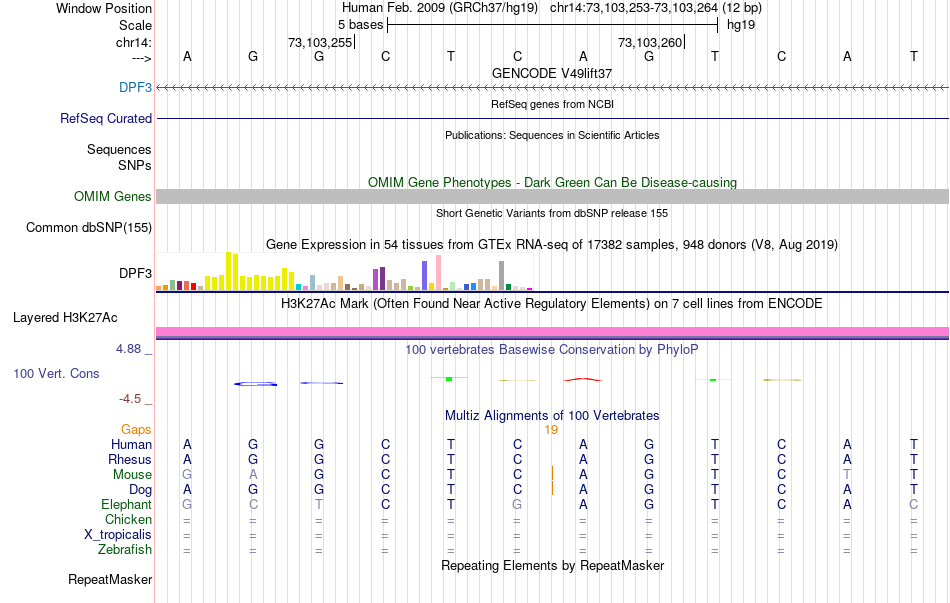The image size is (950, 603).
Task: Click the red negative PhyloP conservation mark
Action: pos(583,379)
